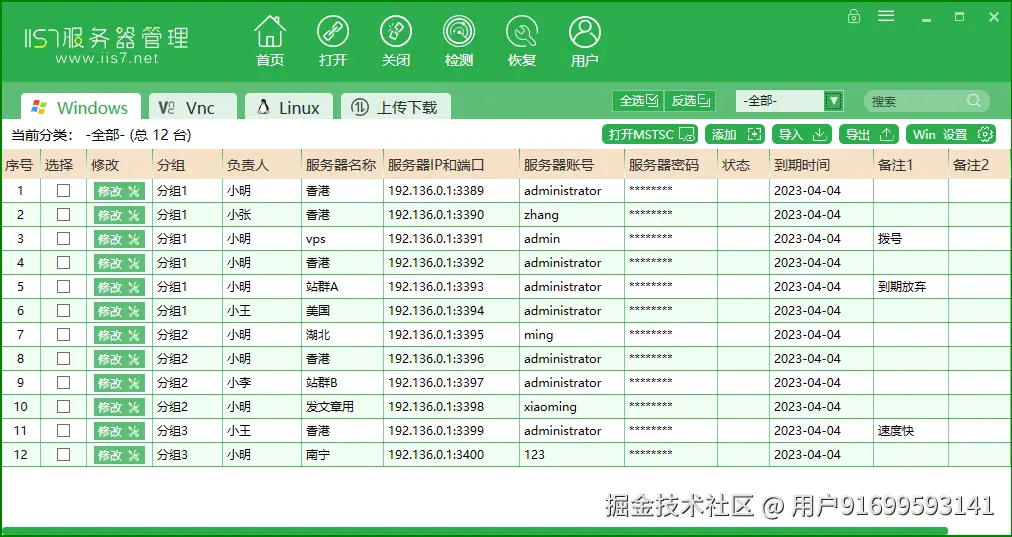This screenshot has height=537, width=1012.
Task: Click the 添加 add server button
Action: (734, 134)
